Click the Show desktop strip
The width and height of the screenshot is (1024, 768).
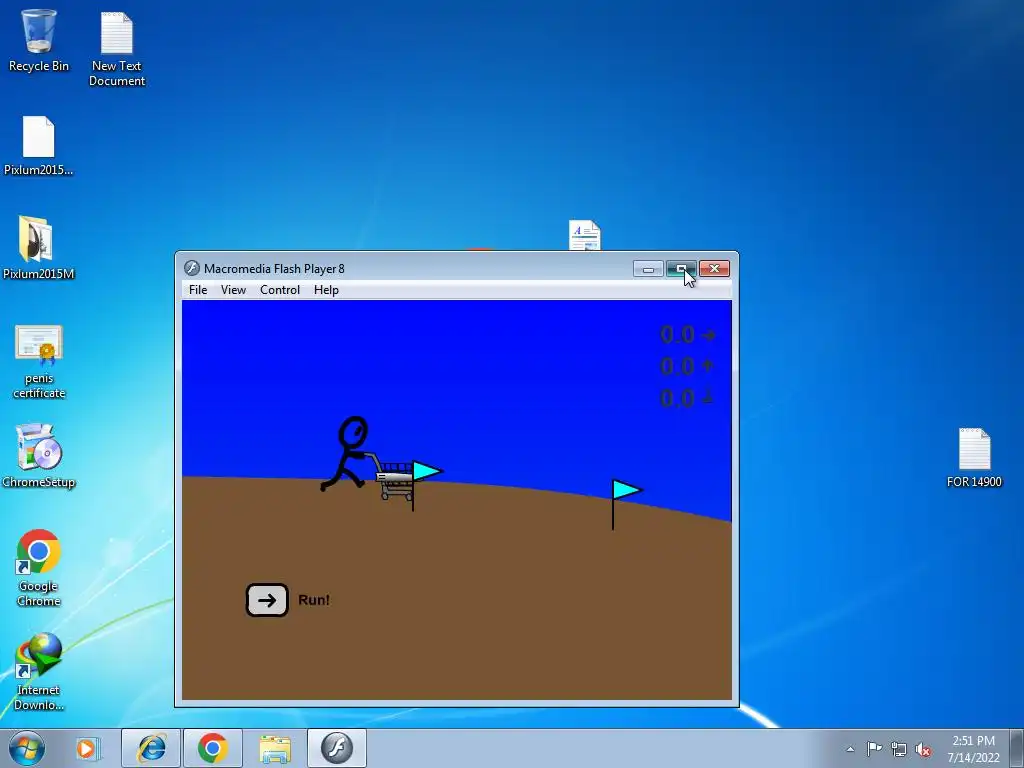(1017, 748)
